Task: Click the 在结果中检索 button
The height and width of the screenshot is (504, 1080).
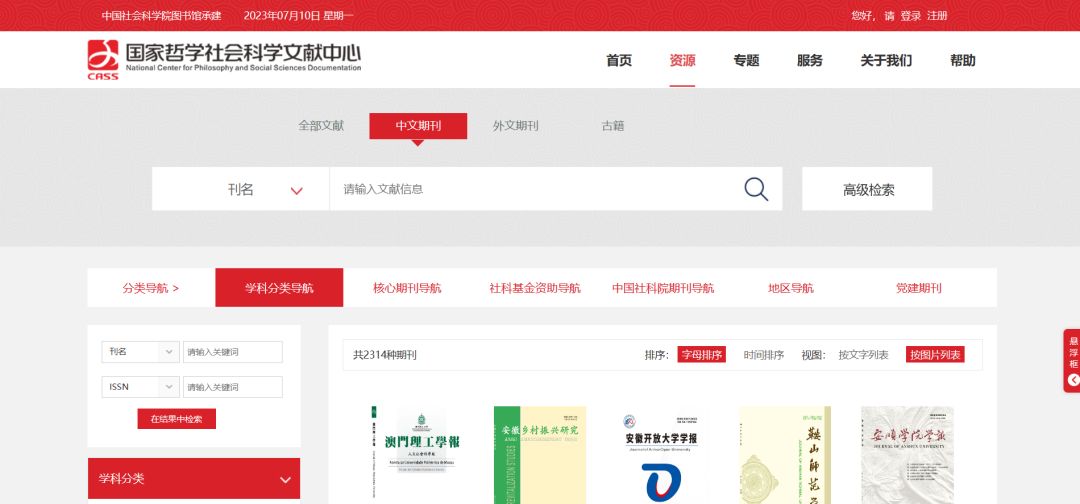Action: (x=176, y=419)
